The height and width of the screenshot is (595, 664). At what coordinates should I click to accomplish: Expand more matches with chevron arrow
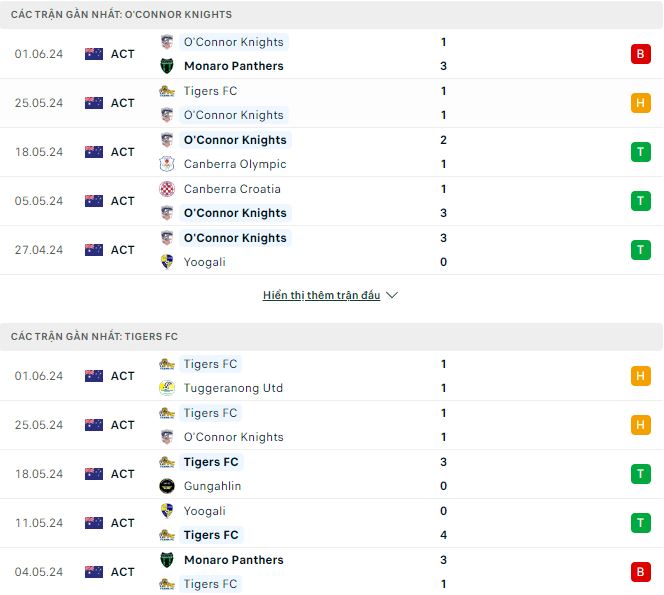(392, 296)
